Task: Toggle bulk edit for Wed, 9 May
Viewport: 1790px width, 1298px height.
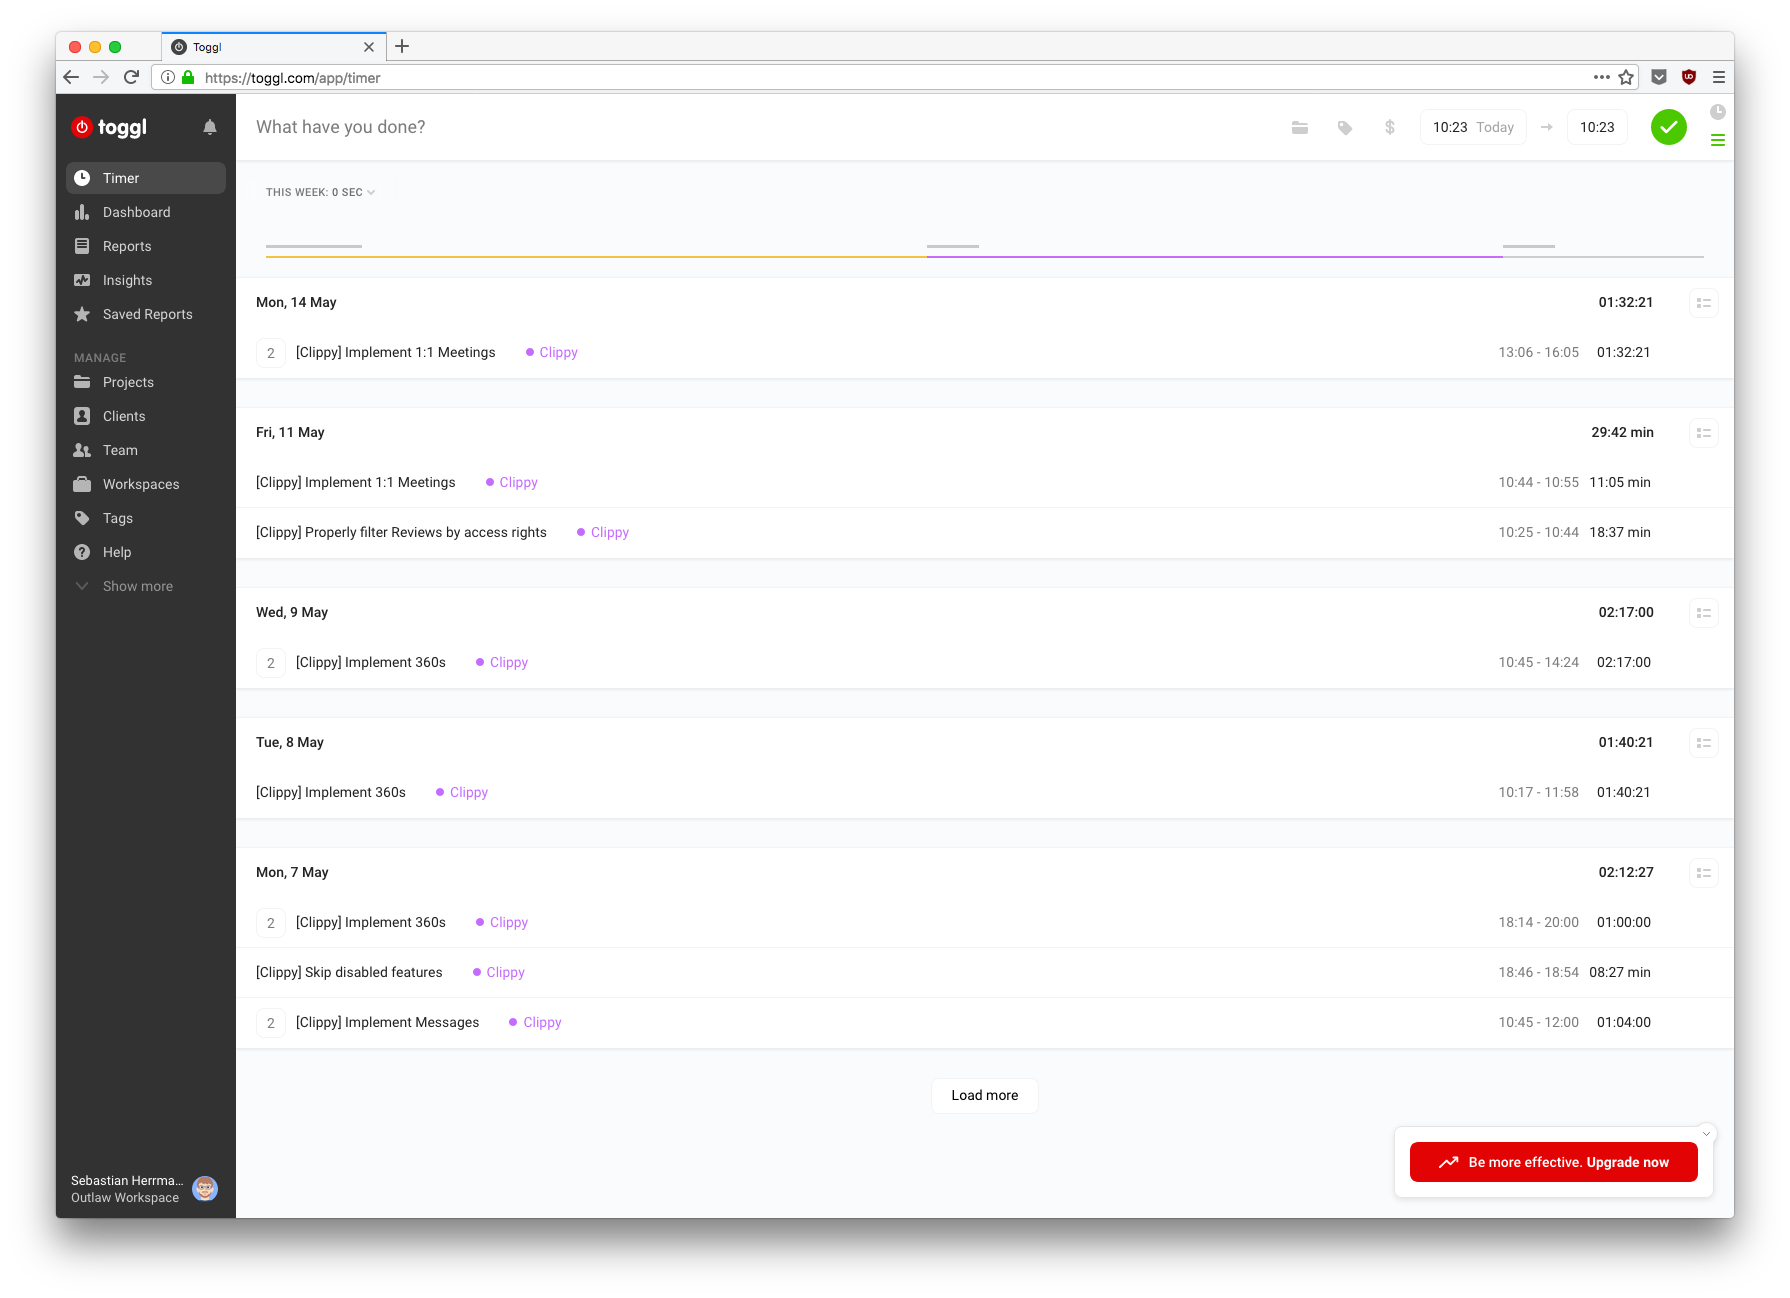Action: (x=1704, y=613)
